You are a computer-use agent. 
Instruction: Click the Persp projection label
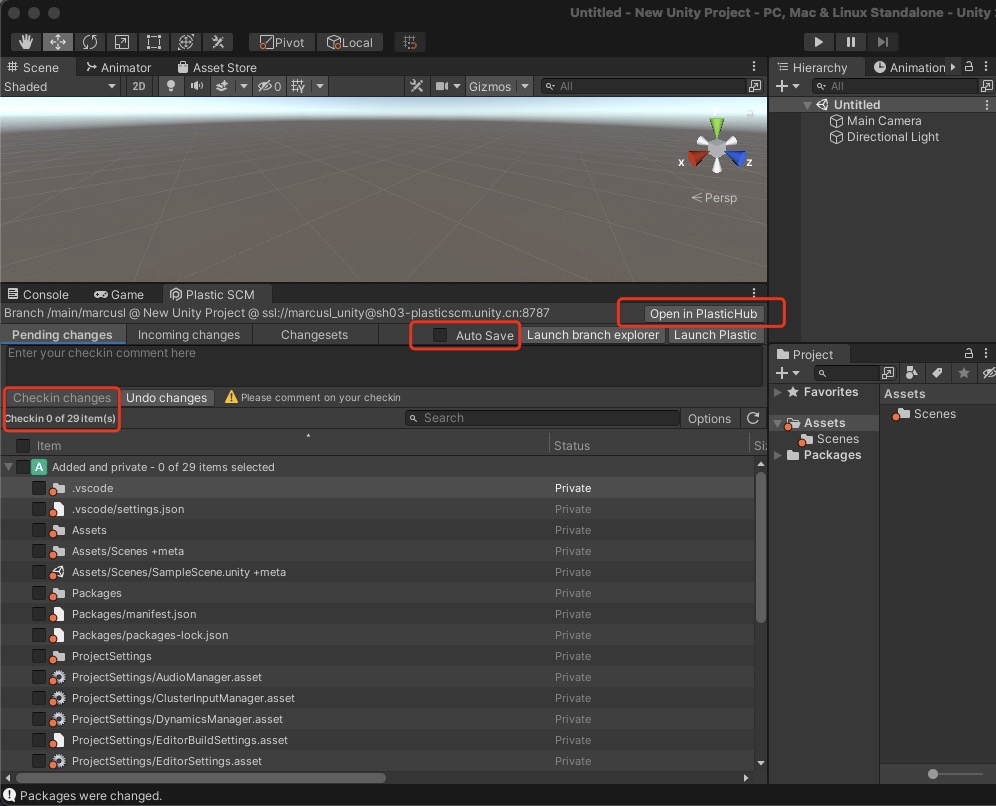click(715, 198)
